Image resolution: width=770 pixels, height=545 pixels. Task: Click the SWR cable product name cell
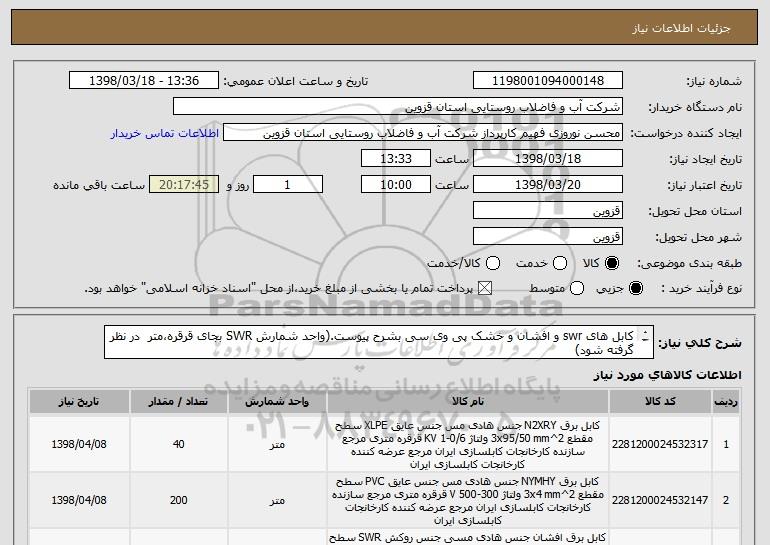point(468,538)
